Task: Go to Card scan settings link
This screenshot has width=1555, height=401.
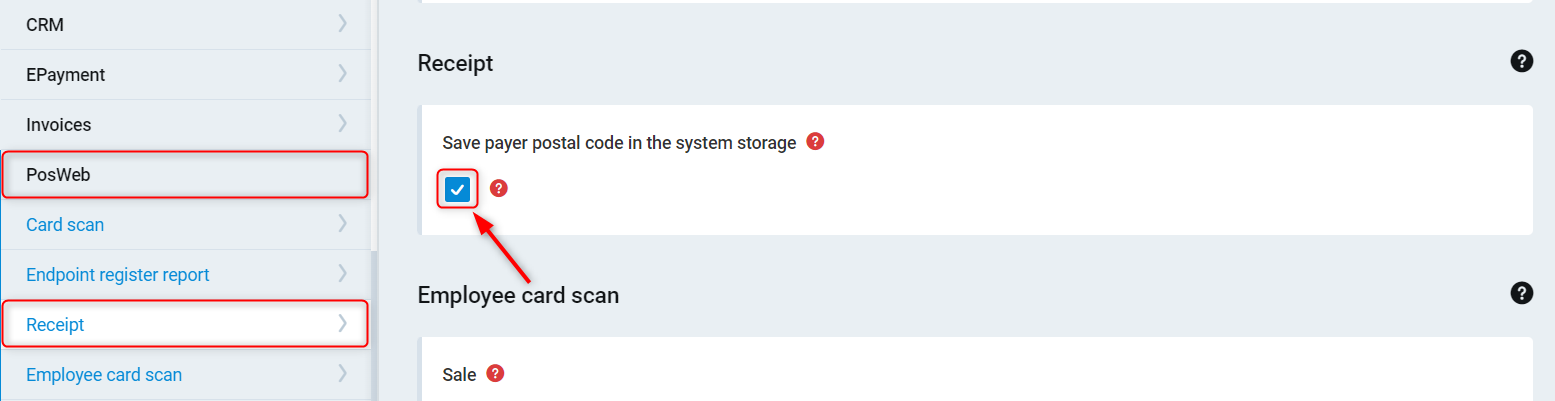Action: 65,225
